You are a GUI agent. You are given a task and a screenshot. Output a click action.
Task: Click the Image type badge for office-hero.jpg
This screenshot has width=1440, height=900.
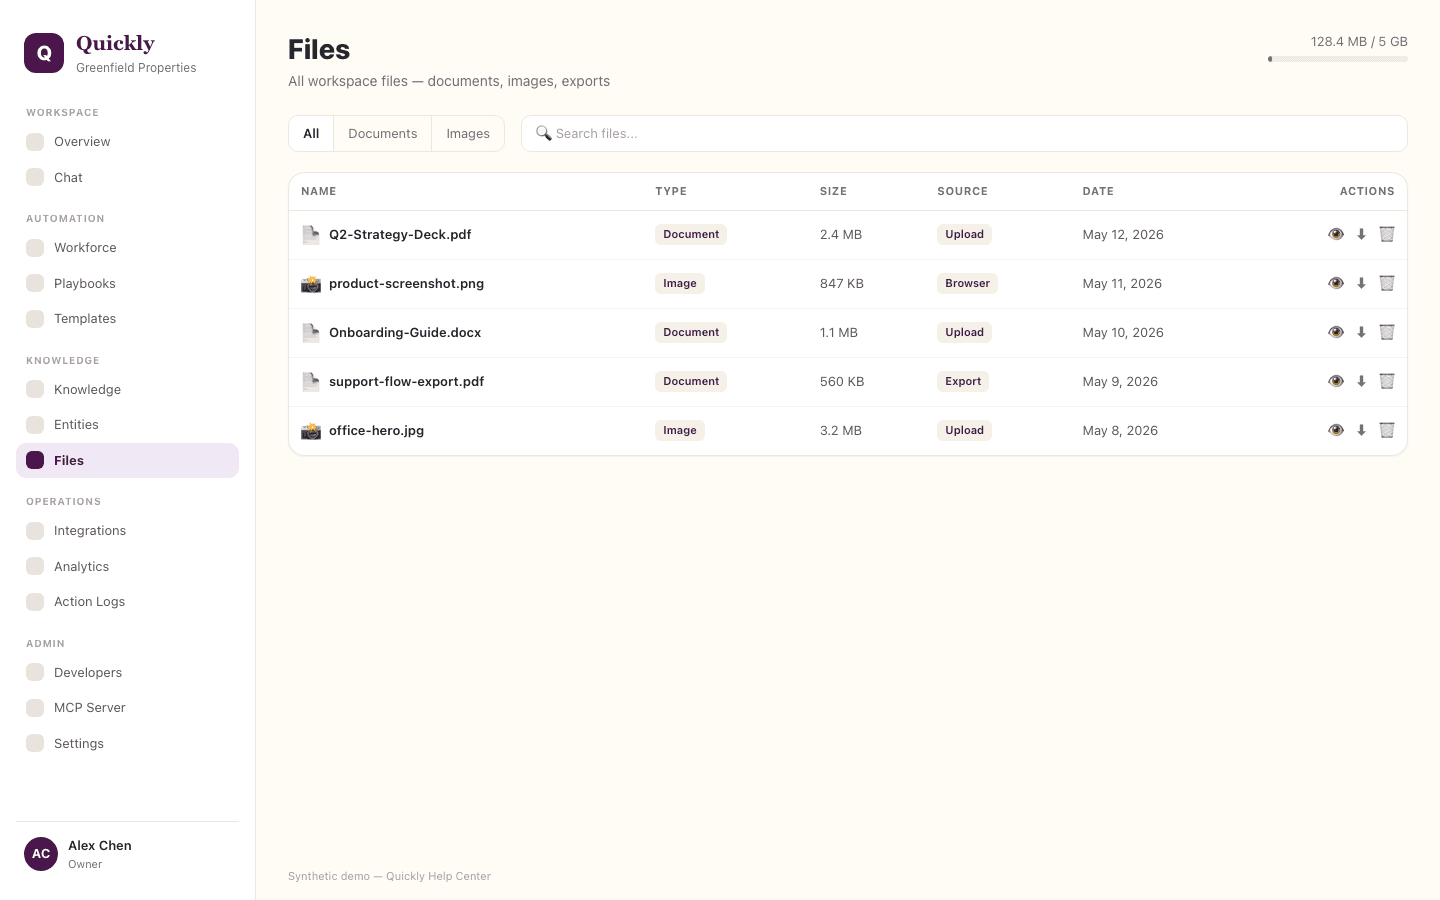(680, 430)
